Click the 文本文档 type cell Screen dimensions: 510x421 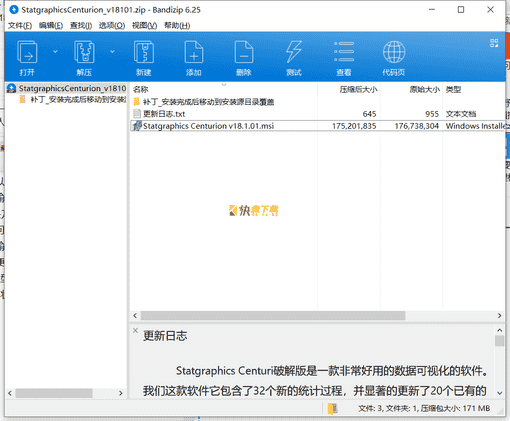point(461,114)
